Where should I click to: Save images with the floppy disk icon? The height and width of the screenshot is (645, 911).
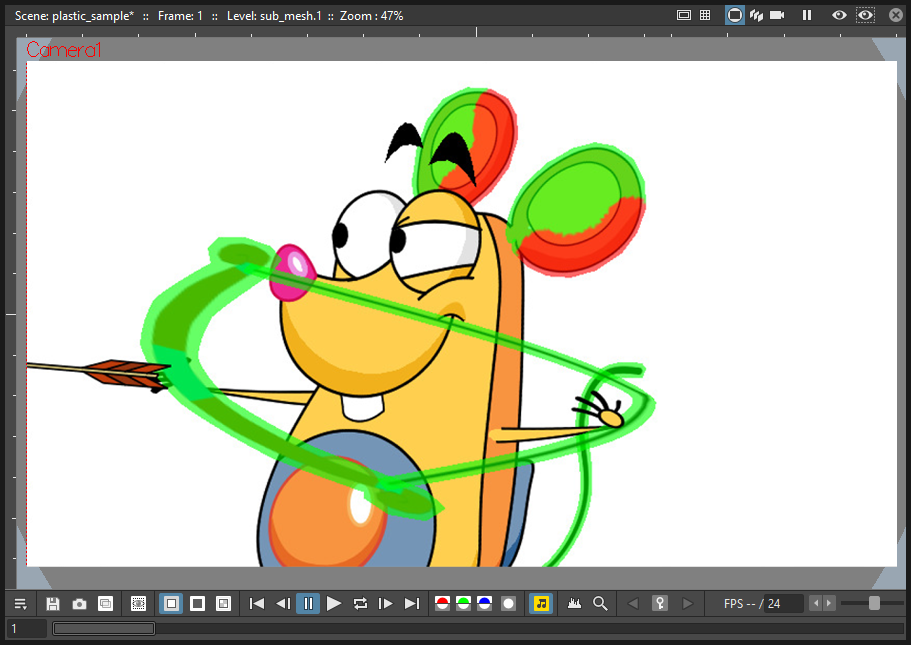tap(53, 604)
